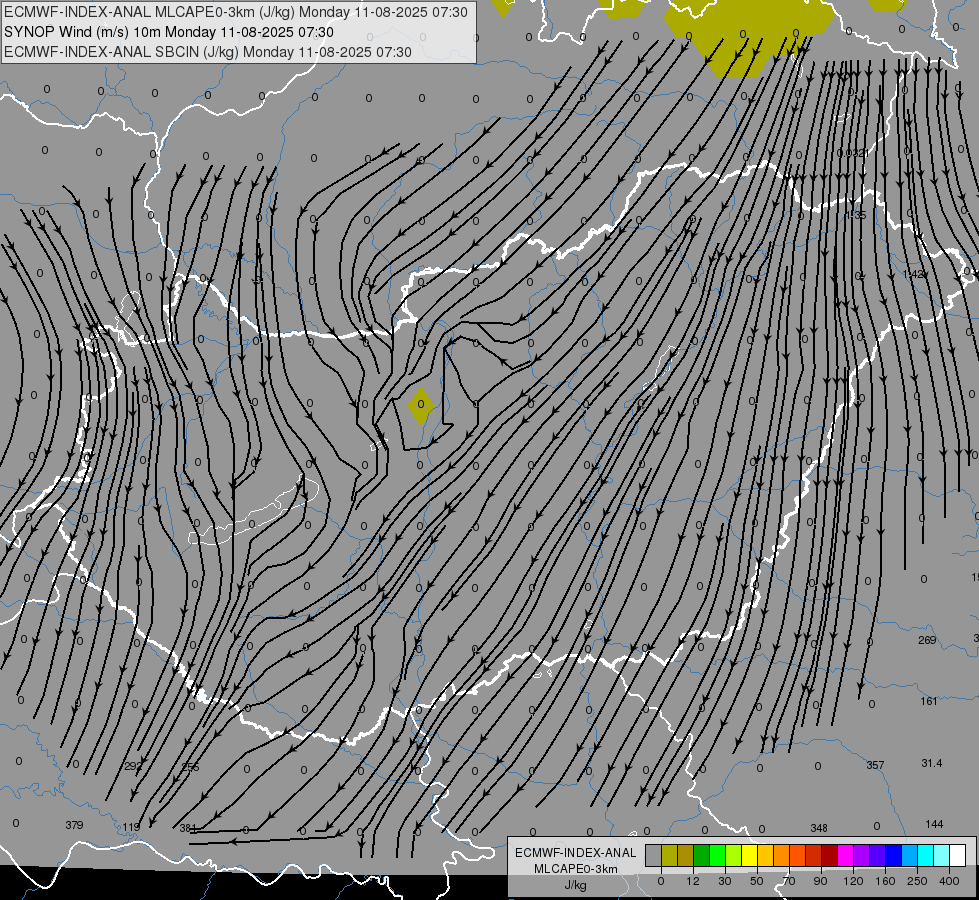Select the dark red swatch after 90

click(x=829, y=855)
